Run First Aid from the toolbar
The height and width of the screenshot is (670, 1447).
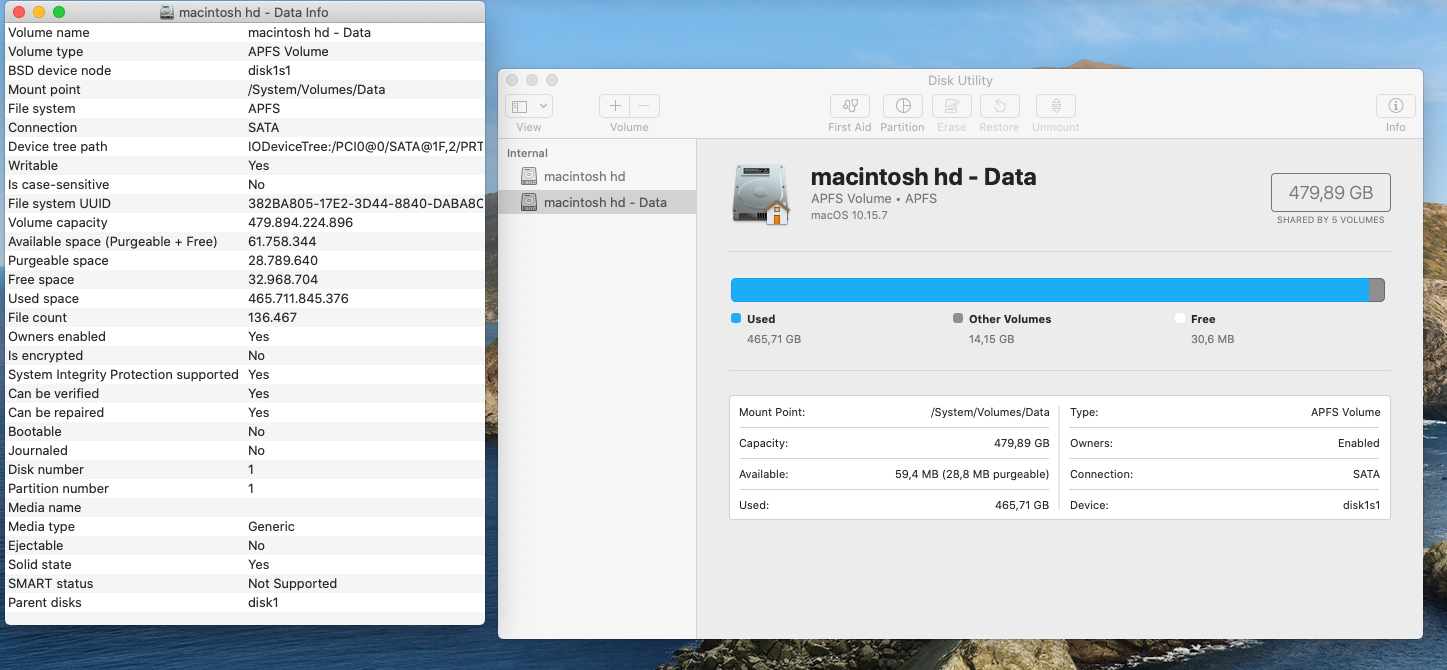[x=850, y=106]
